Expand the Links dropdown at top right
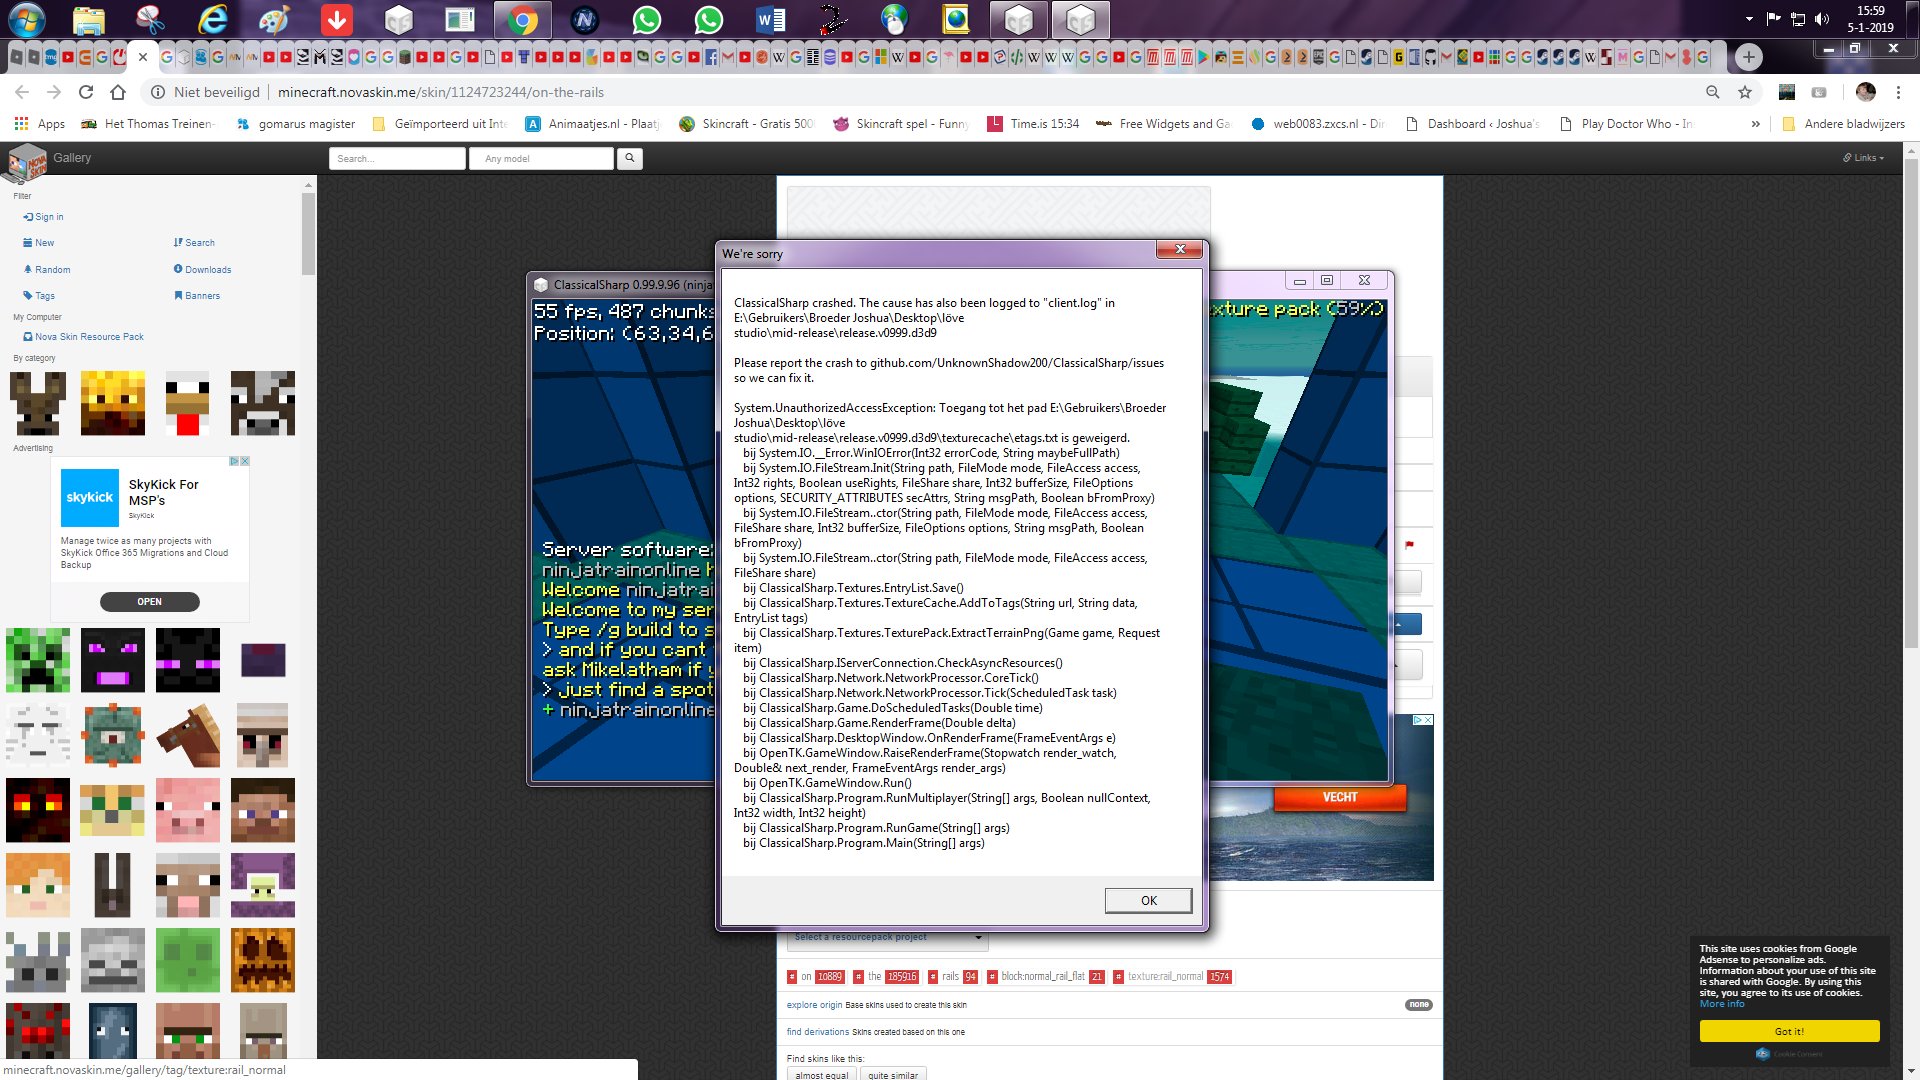This screenshot has height=1080, width=1920. point(1864,158)
